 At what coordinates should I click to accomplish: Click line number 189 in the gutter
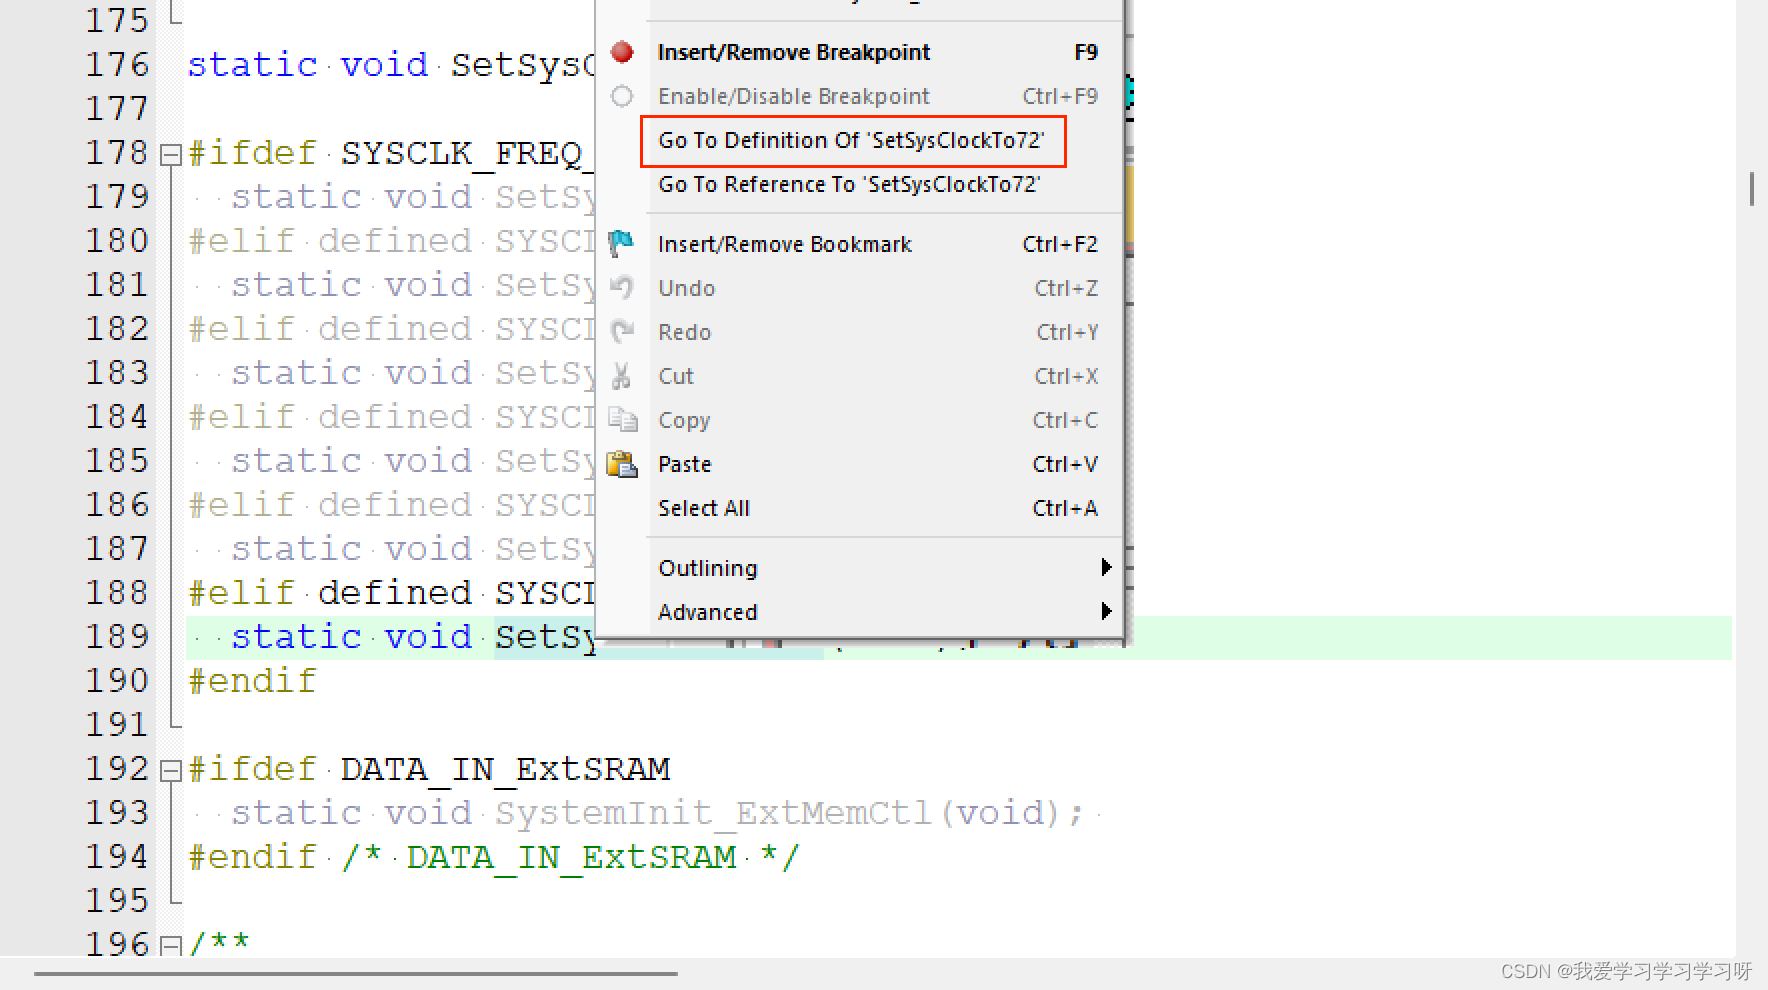tap(117, 637)
